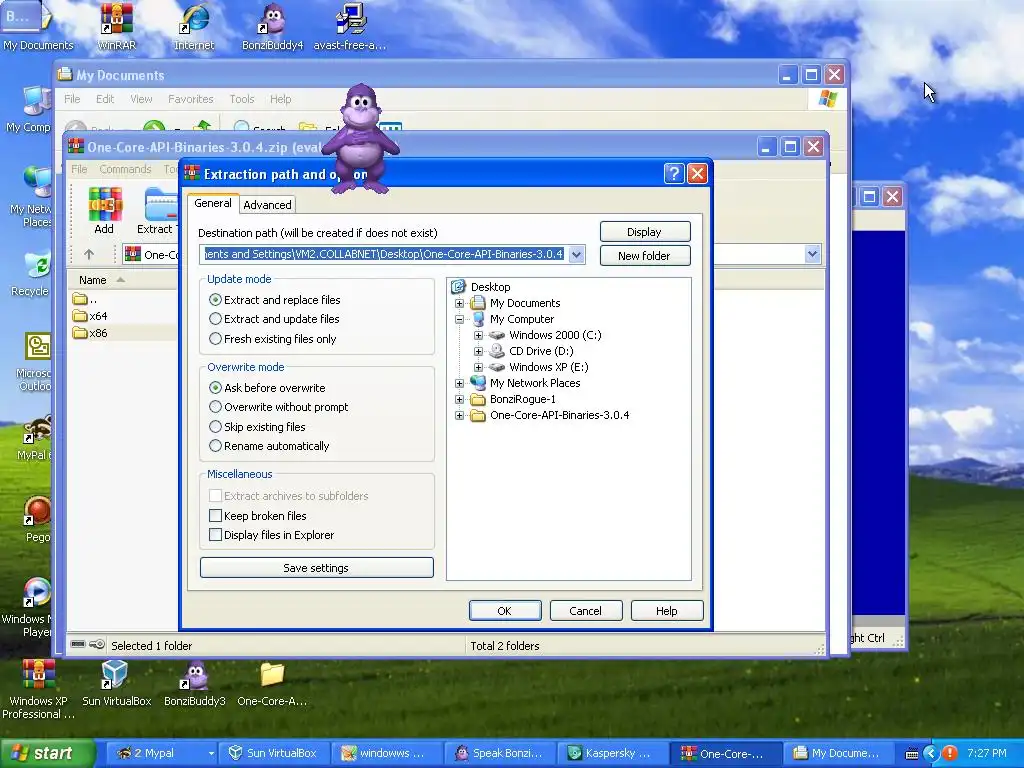This screenshot has height=768, width=1024.
Task: Open the Windows Media Player desktop icon
Action: point(36,593)
